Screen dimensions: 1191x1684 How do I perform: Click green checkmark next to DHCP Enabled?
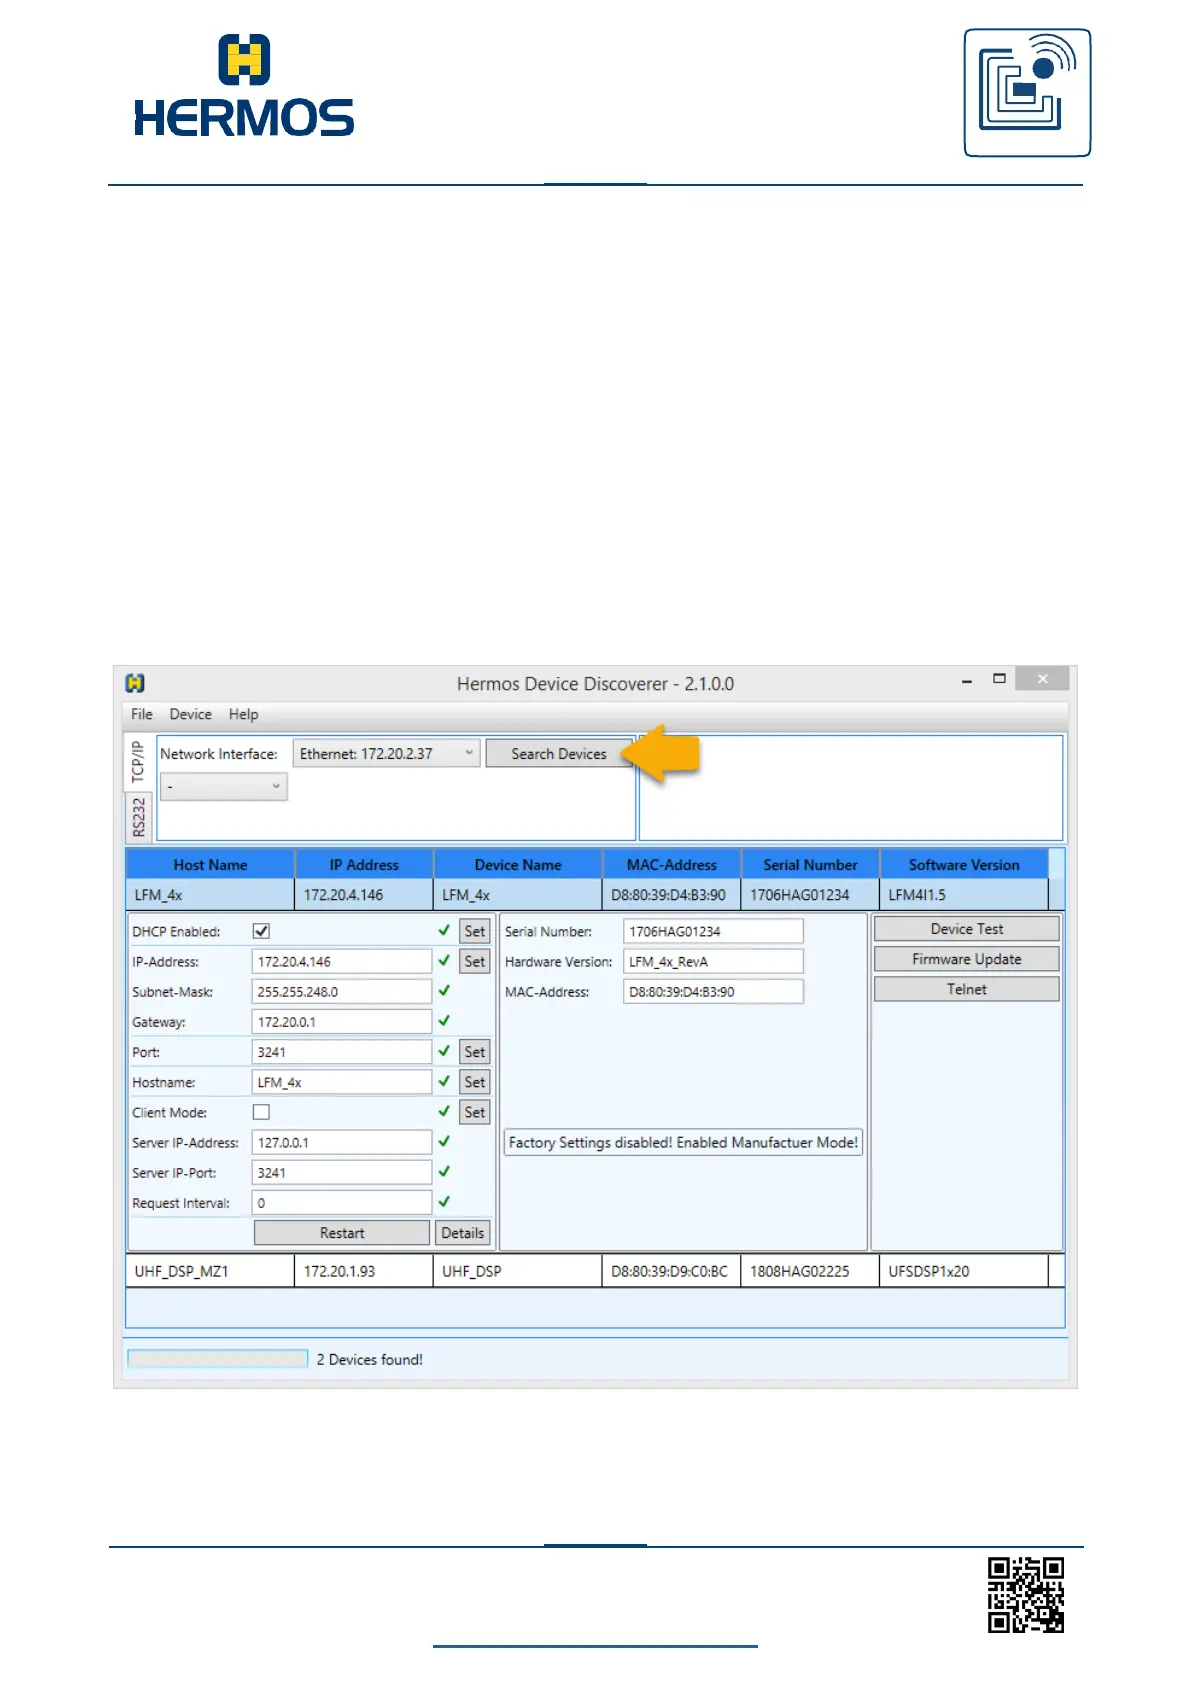click(444, 930)
